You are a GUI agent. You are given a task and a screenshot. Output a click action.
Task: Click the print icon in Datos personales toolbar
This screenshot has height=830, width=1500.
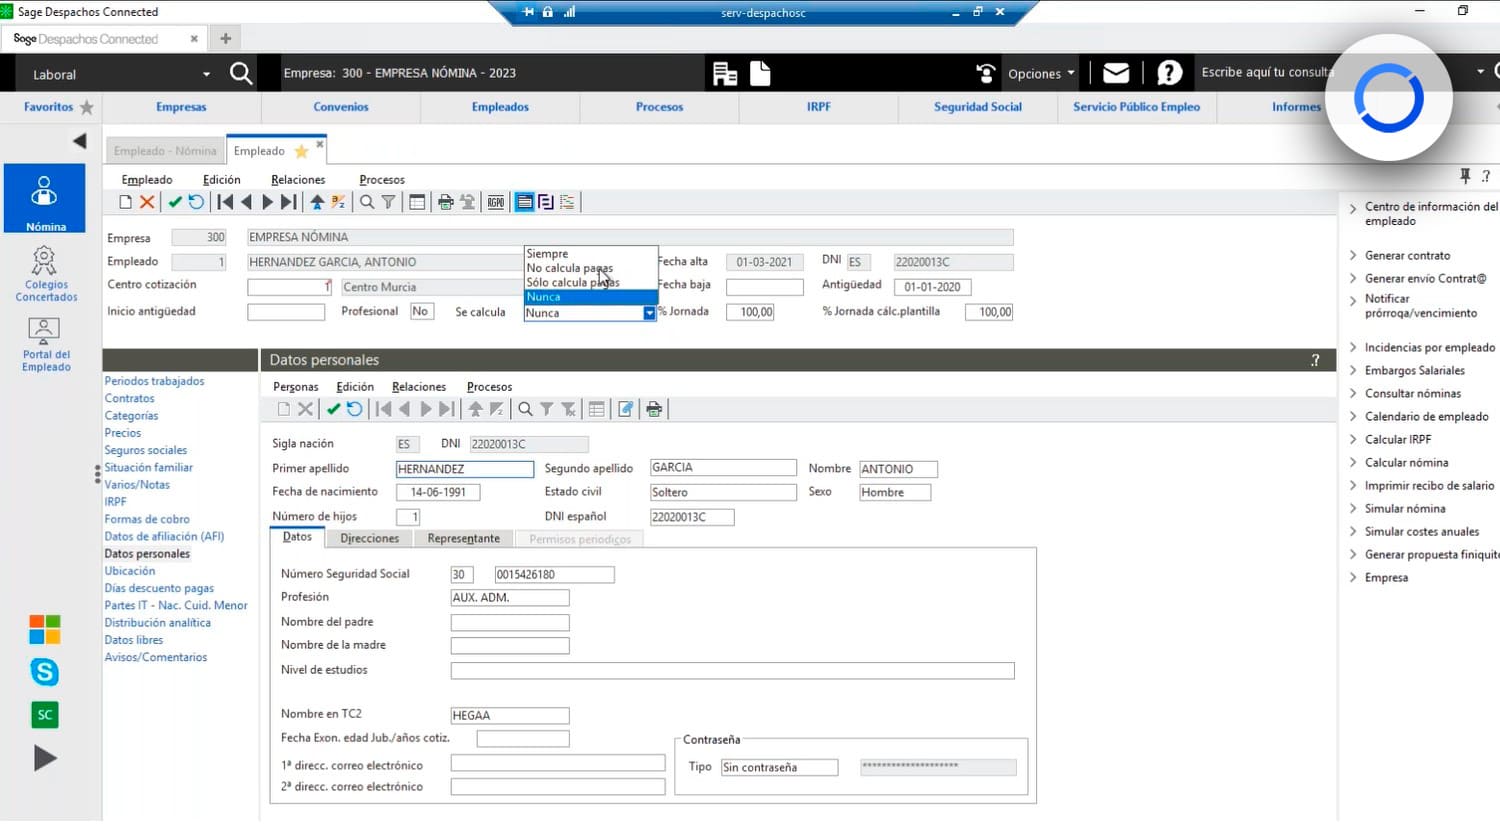coord(654,409)
